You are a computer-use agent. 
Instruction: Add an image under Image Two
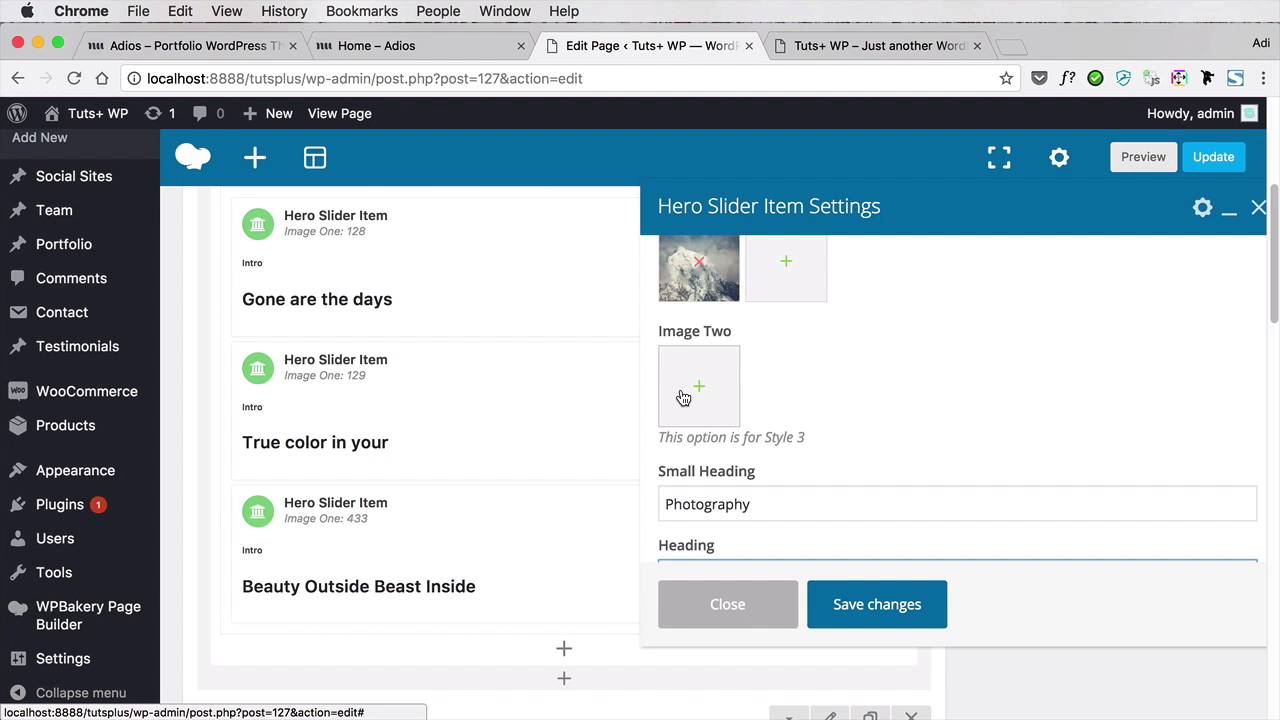(x=699, y=386)
